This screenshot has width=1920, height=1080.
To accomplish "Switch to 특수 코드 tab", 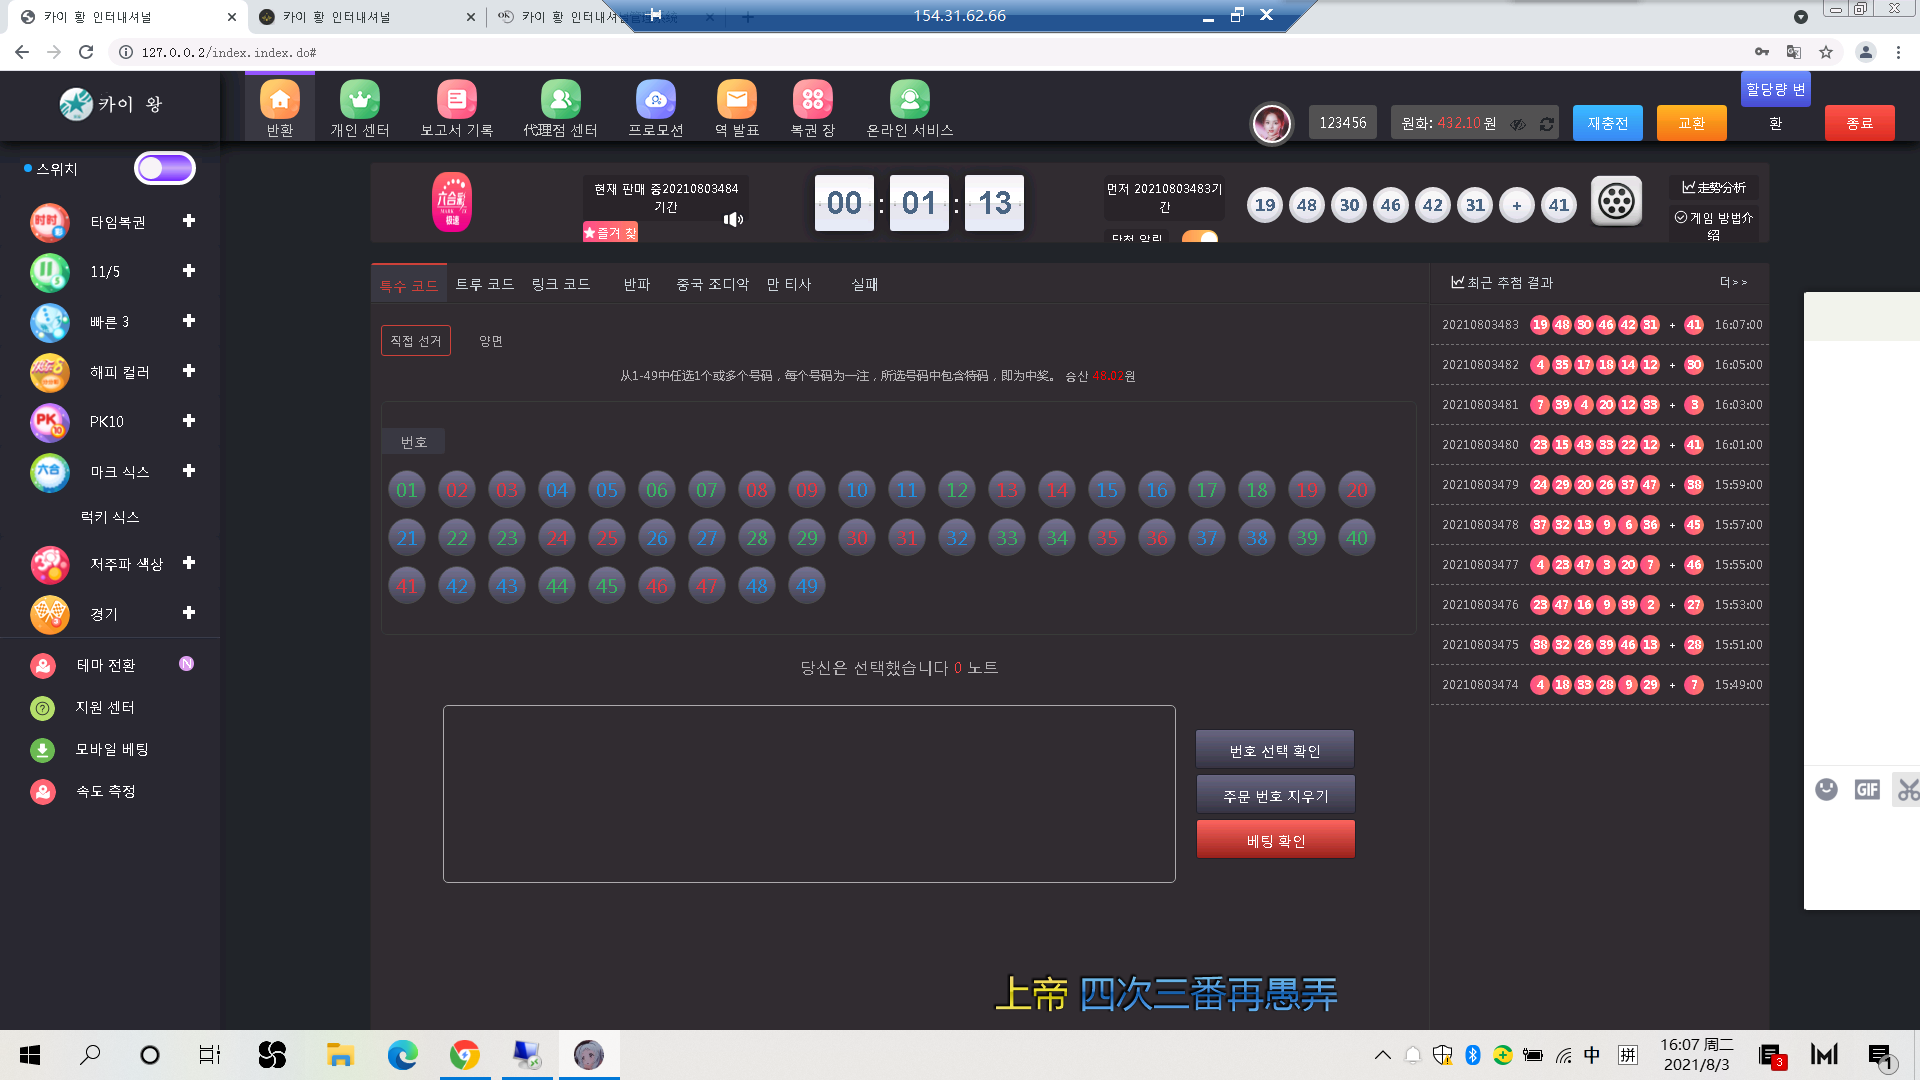I will click(x=408, y=285).
